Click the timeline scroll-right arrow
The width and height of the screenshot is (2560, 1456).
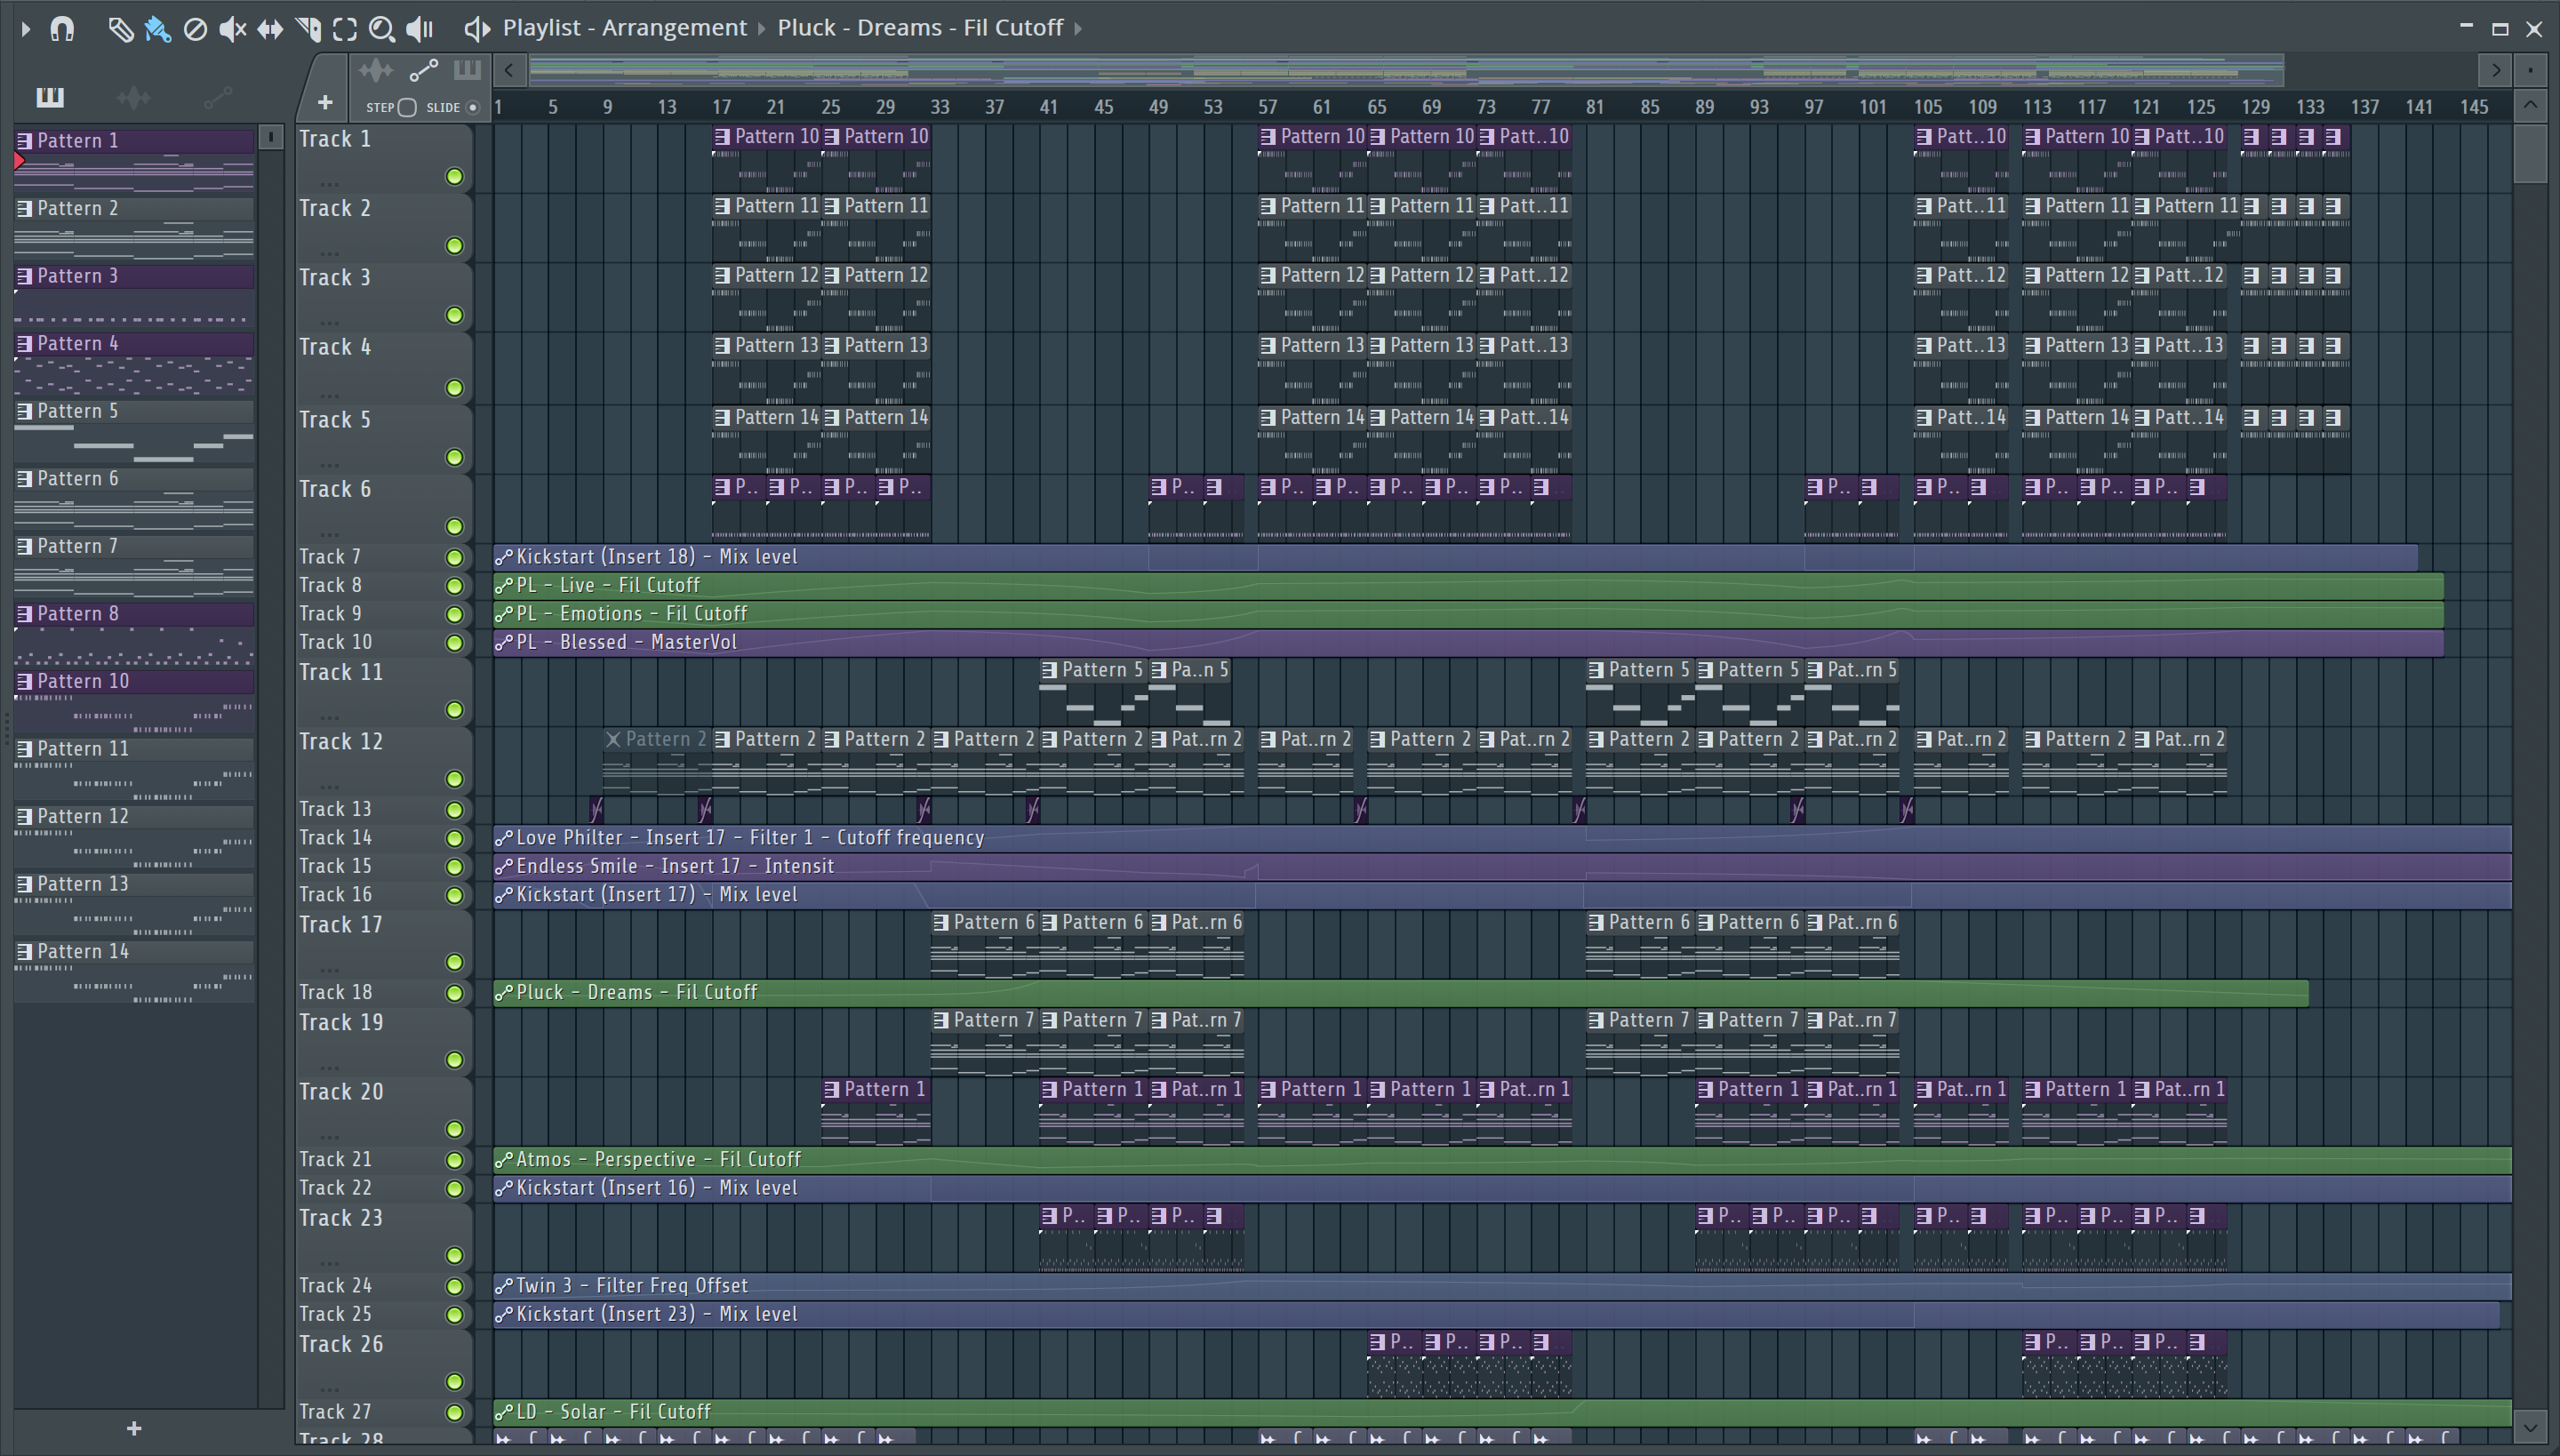tap(2496, 70)
